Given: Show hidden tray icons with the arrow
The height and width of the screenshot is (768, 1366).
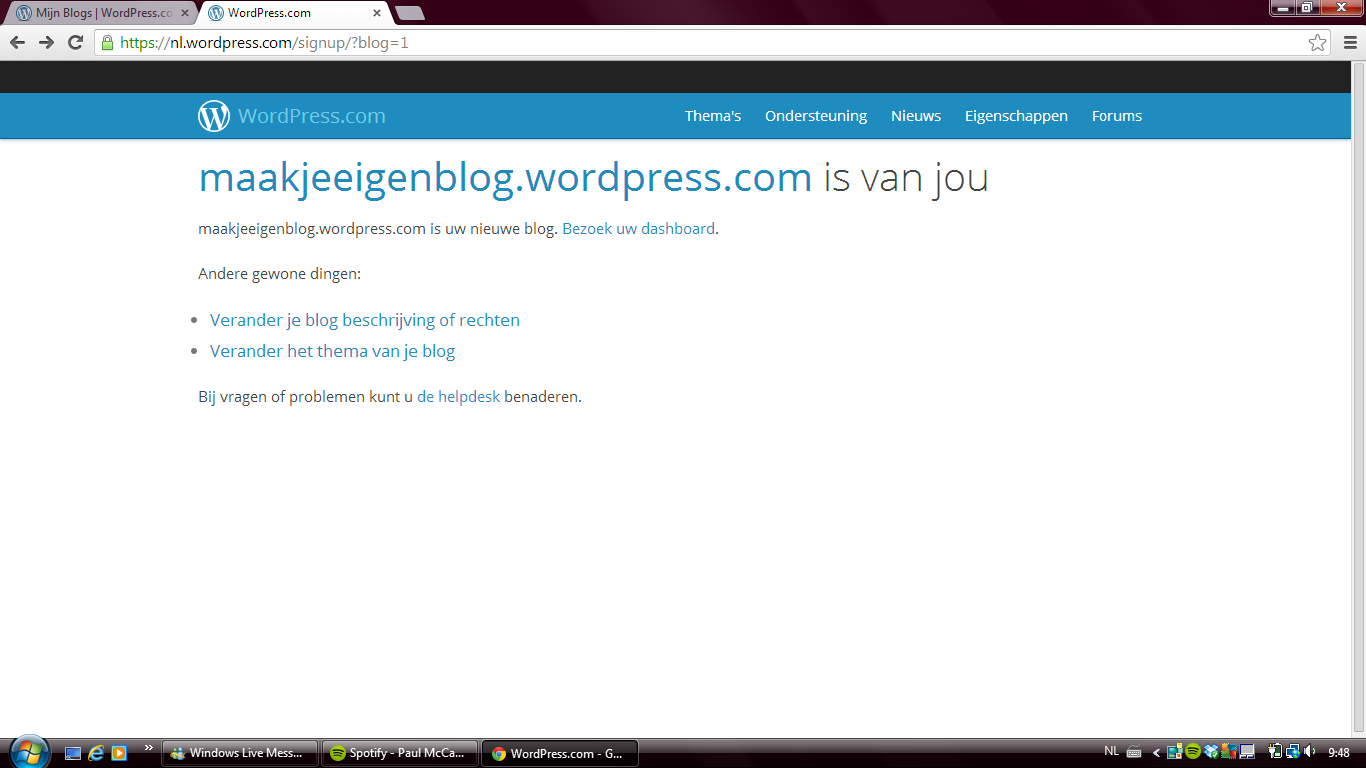Looking at the screenshot, I should pos(1157,753).
